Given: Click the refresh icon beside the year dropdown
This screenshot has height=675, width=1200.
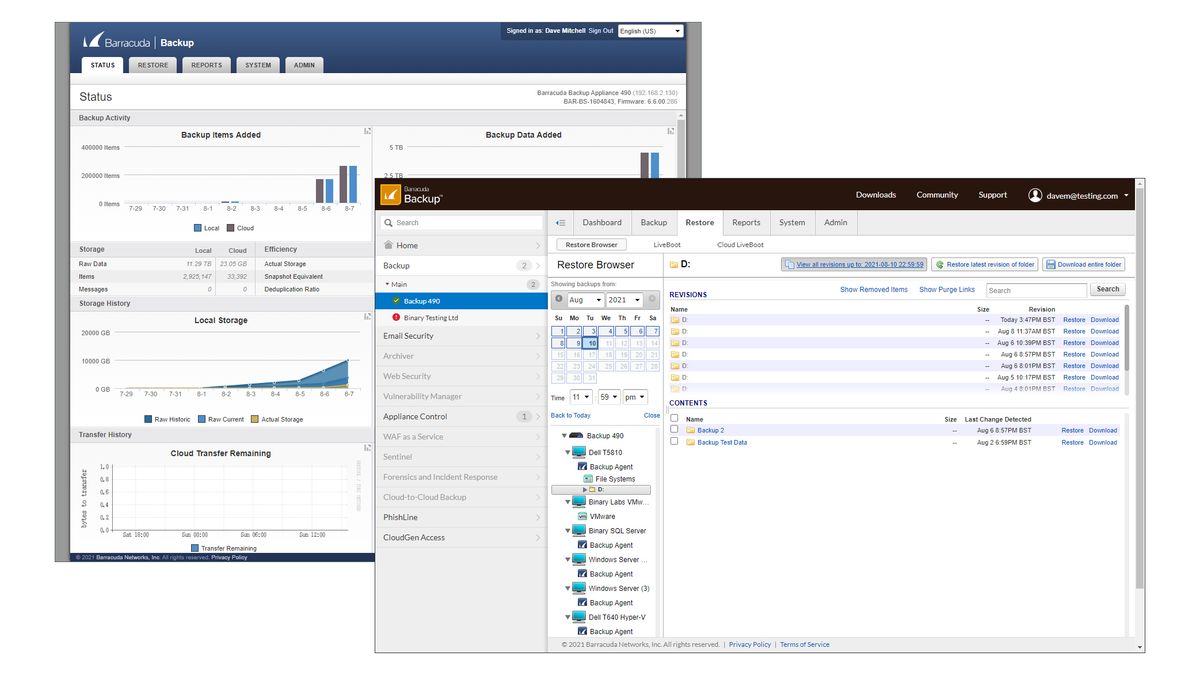Looking at the screenshot, I should (650, 300).
